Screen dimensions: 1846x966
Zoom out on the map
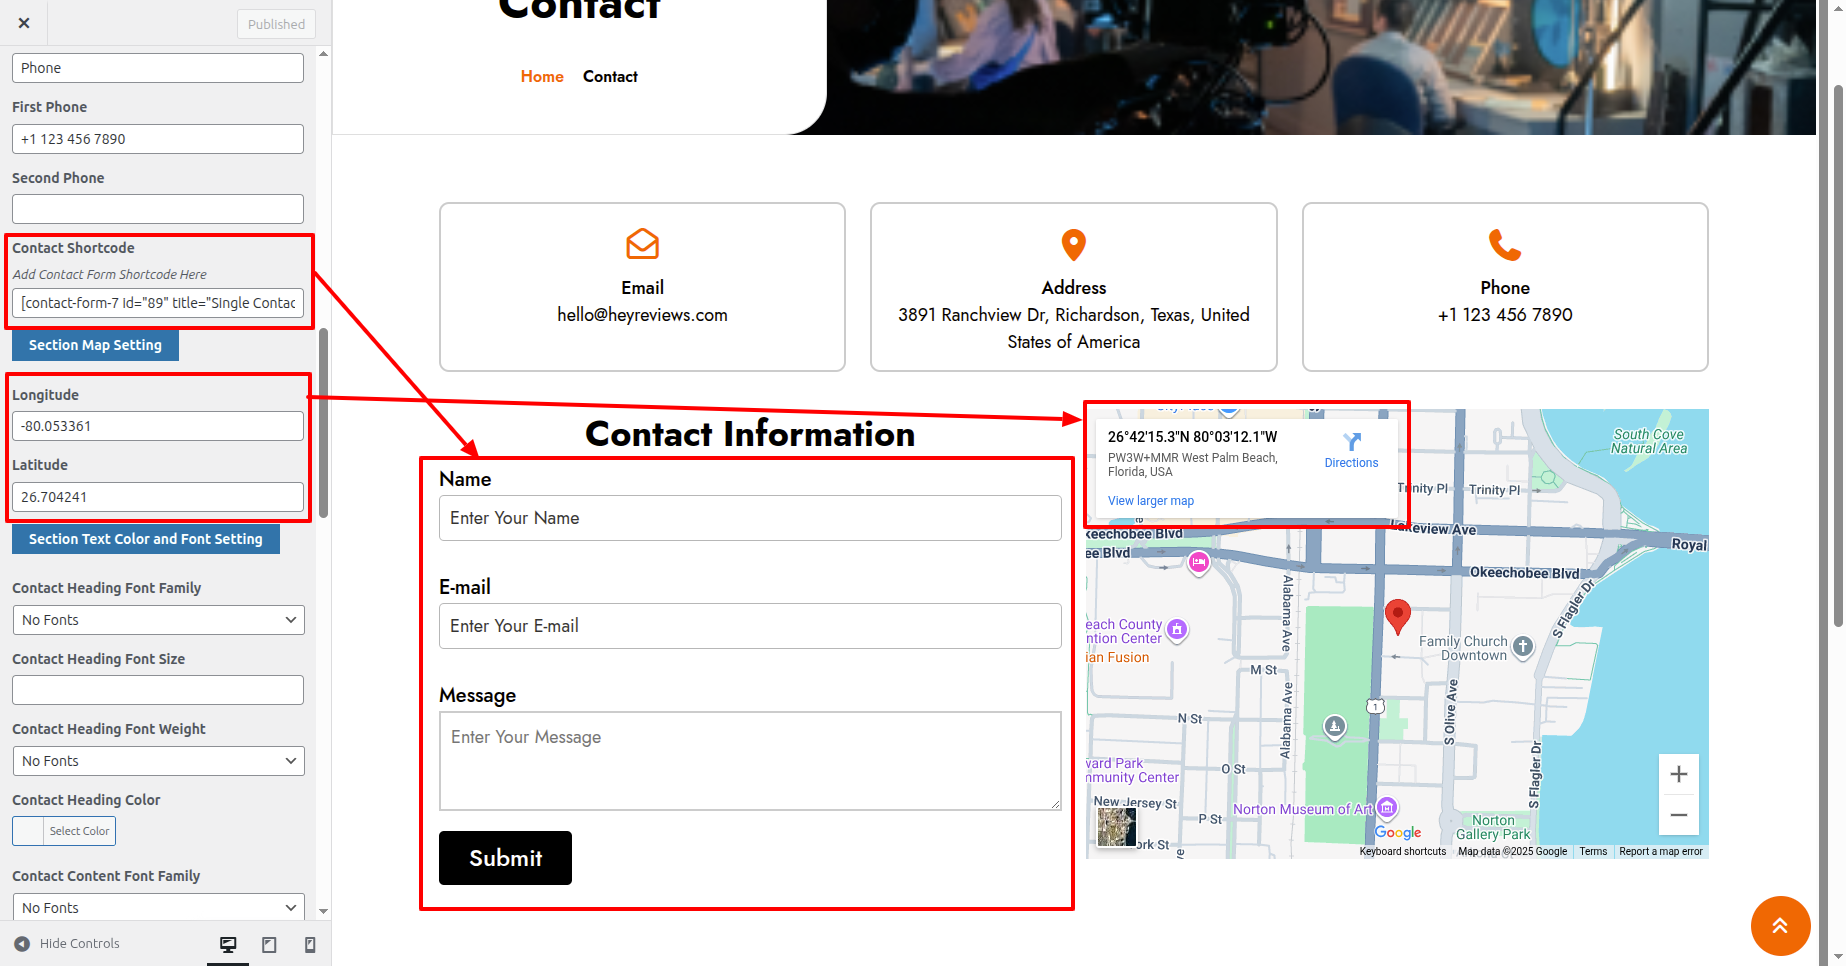[x=1678, y=815]
